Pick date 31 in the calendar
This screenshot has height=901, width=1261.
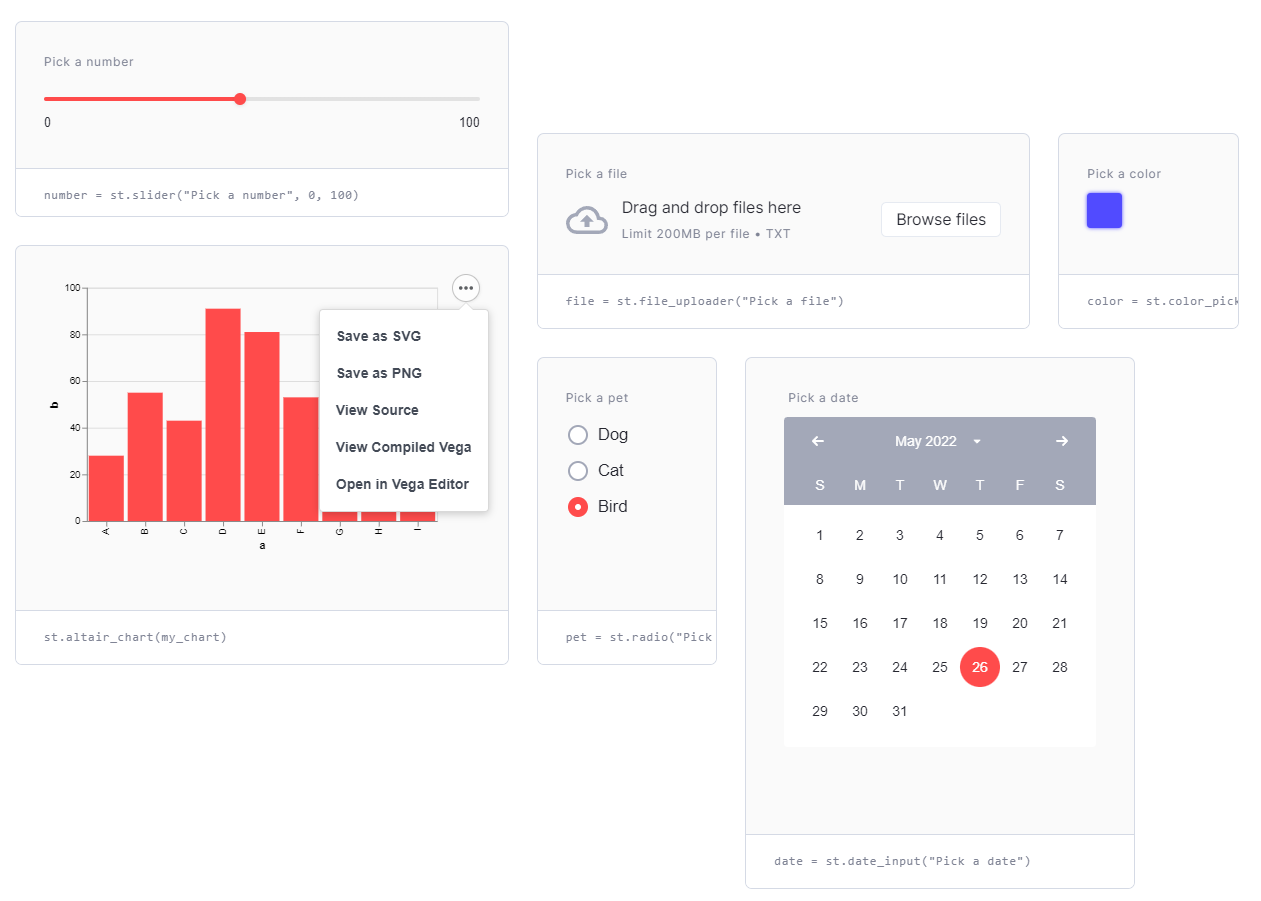point(900,711)
